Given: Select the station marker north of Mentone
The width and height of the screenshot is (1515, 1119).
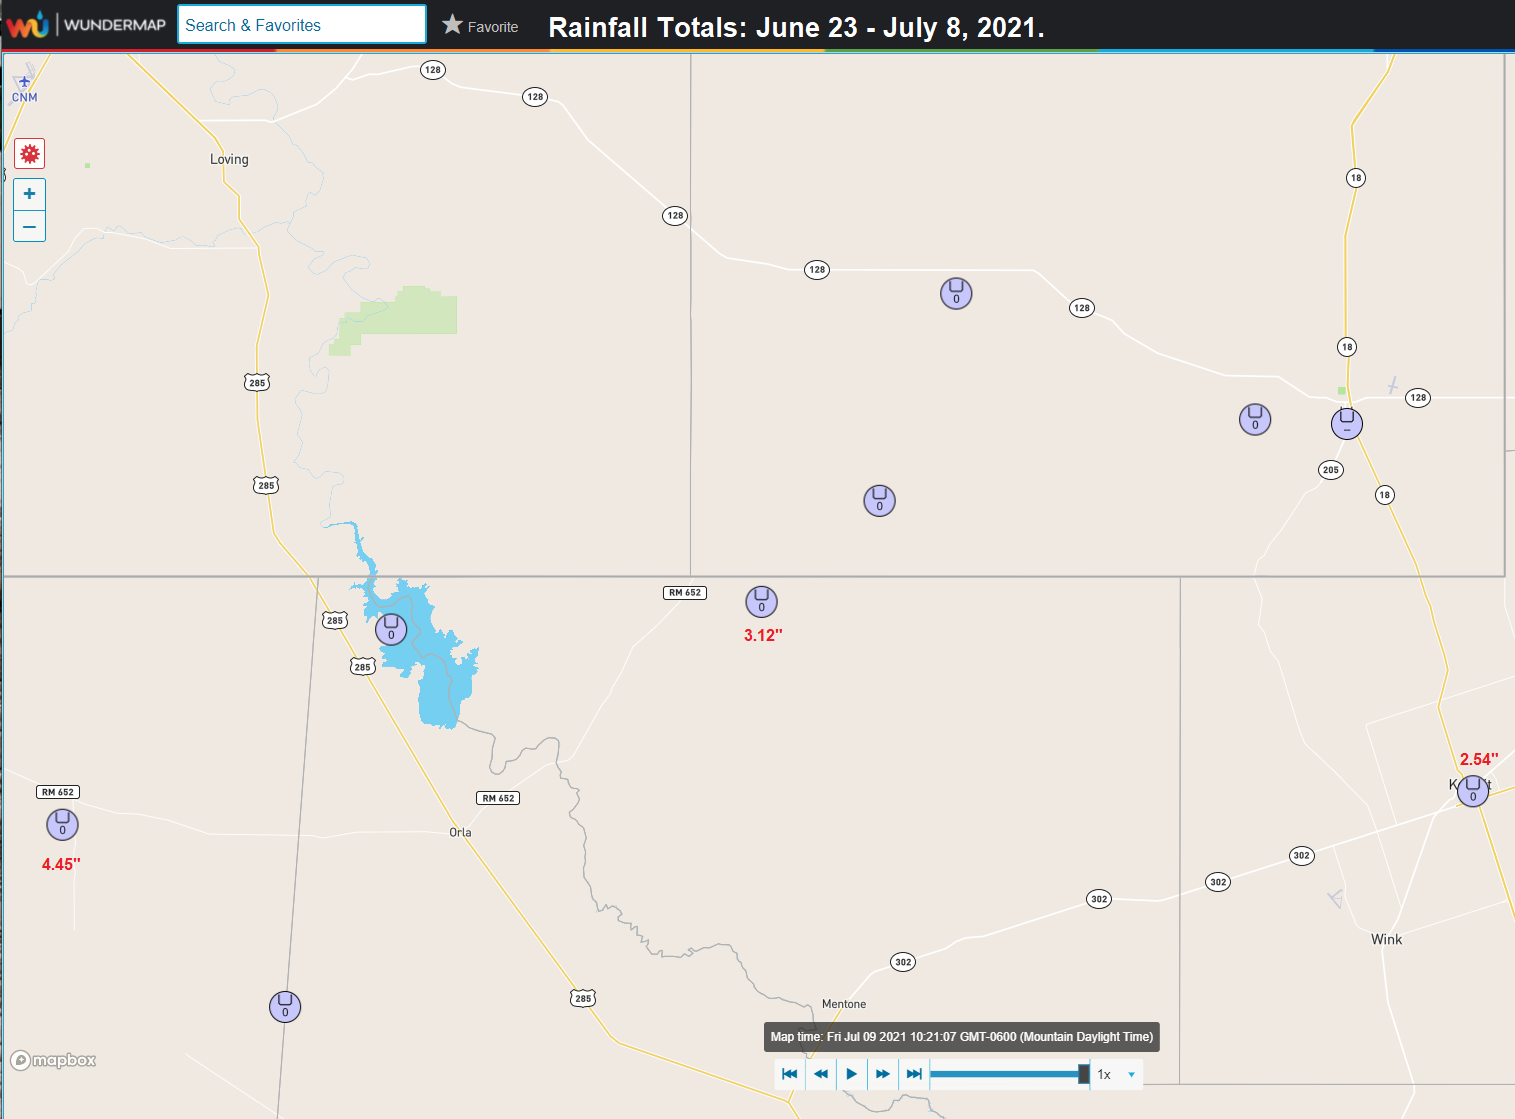Looking at the screenshot, I should pos(879,500).
